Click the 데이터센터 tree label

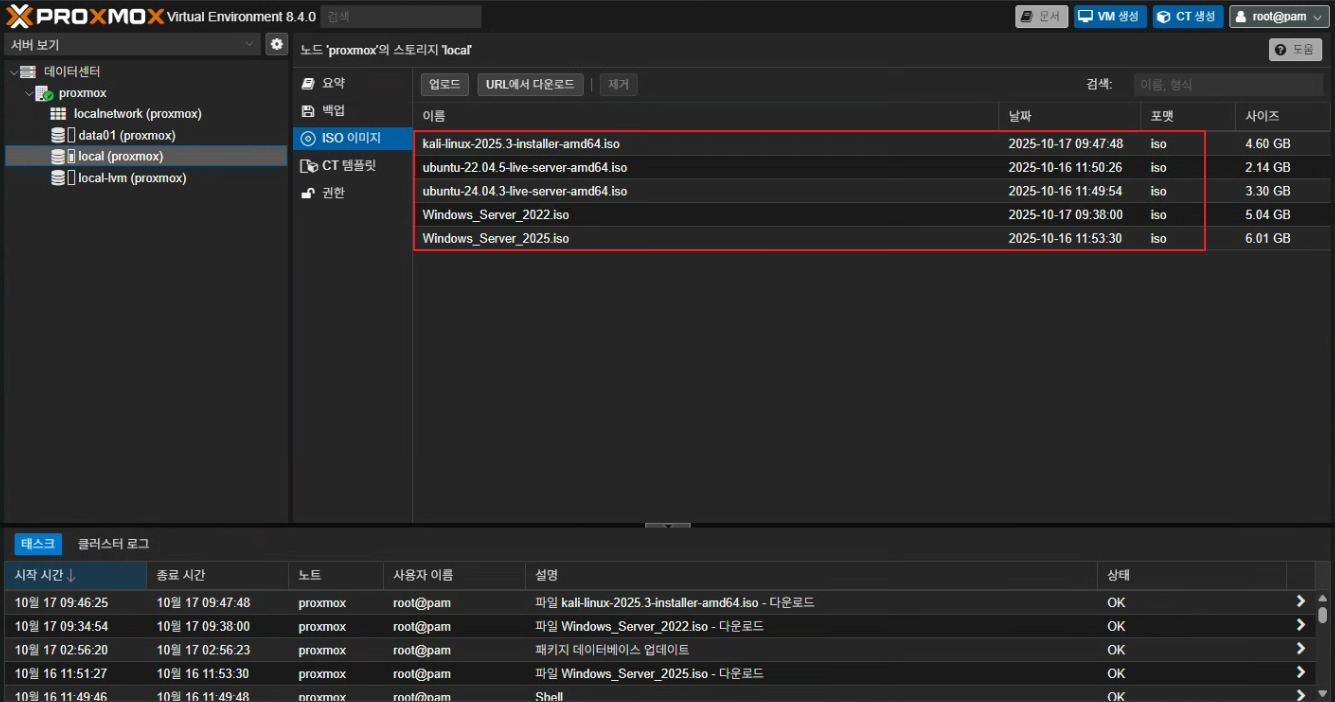(72, 72)
